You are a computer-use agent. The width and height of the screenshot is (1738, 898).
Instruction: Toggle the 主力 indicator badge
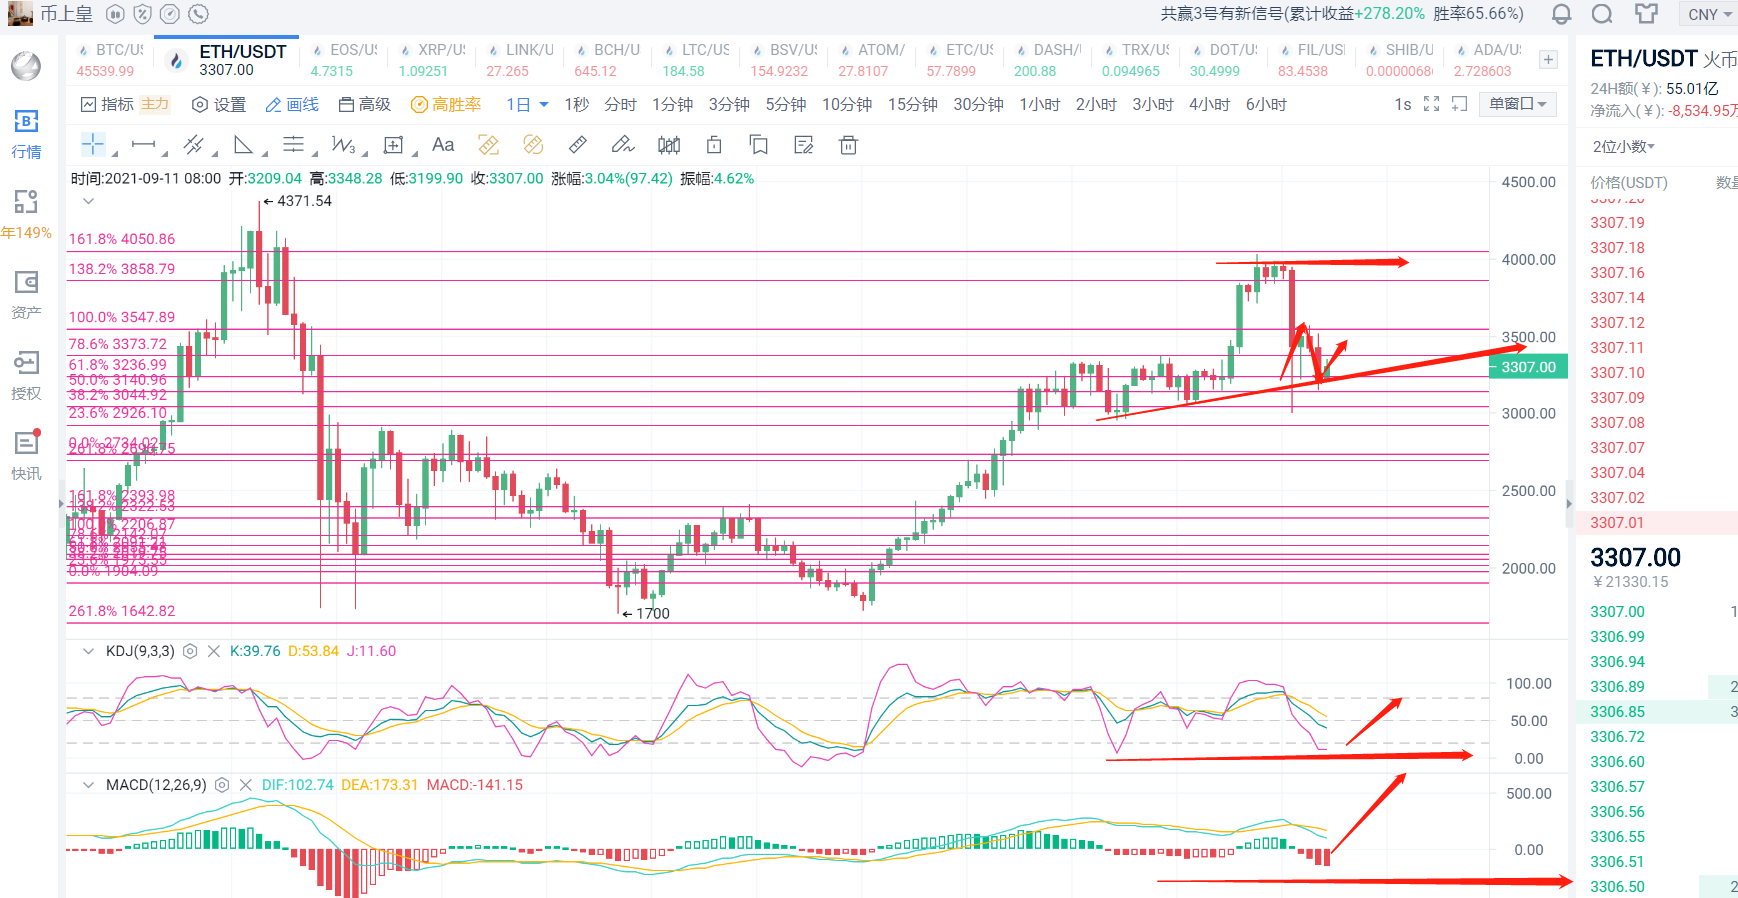click(155, 104)
